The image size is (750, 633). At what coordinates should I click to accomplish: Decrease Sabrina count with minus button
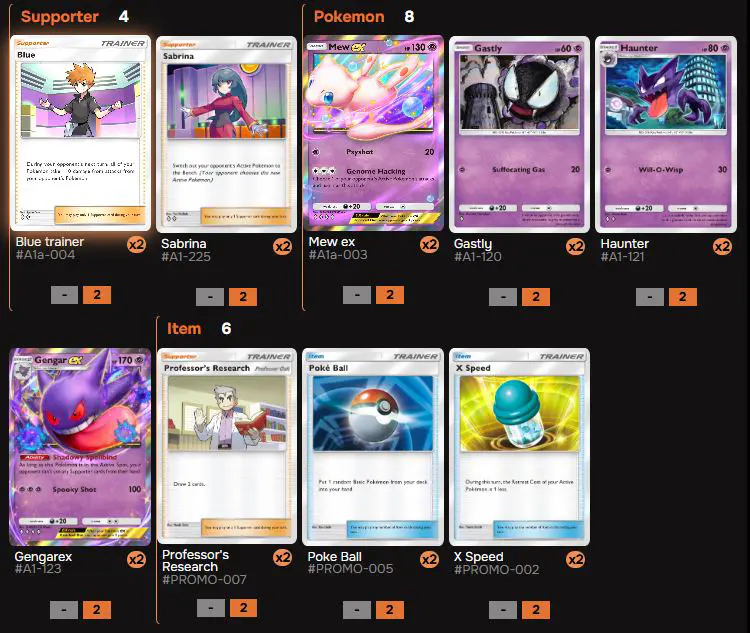pyautogui.click(x=210, y=297)
